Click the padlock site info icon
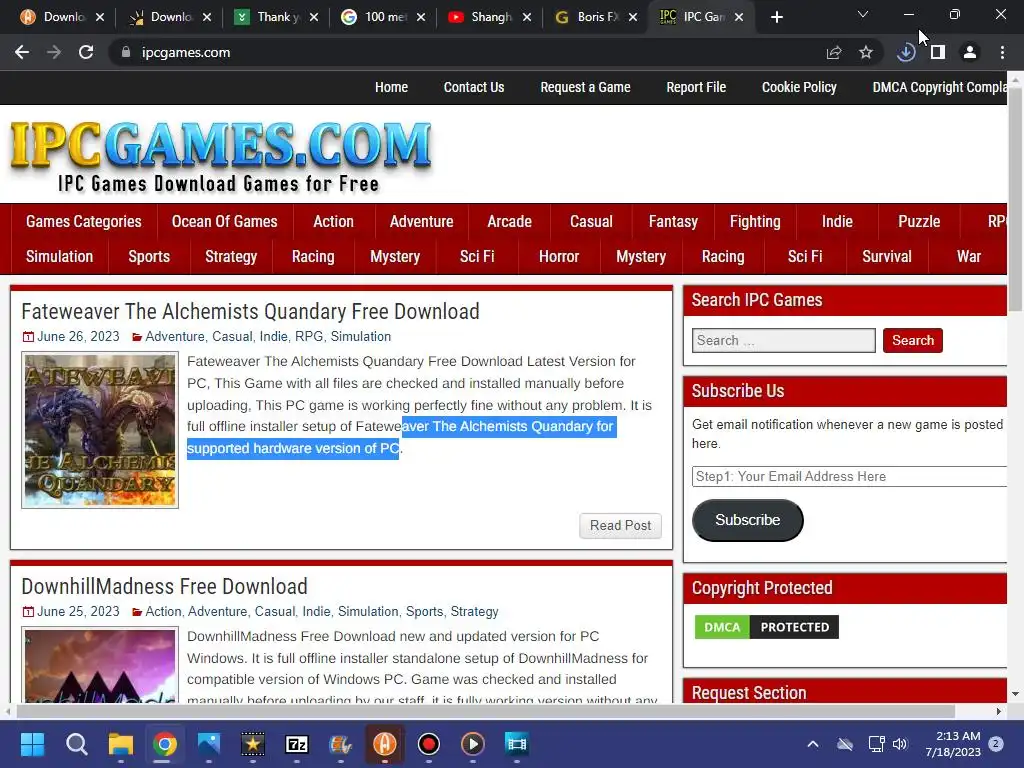This screenshot has width=1024, height=768. tap(126, 52)
